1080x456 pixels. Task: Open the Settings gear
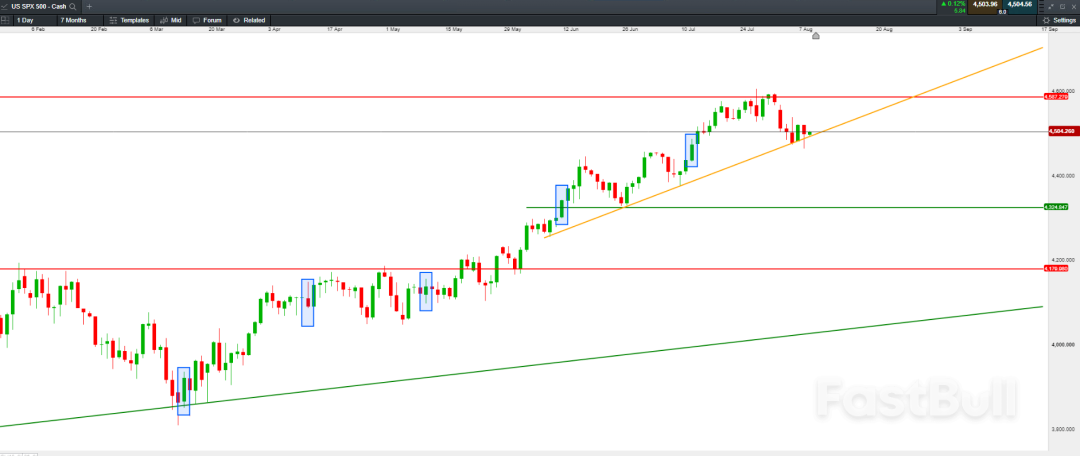[x=1058, y=20]
